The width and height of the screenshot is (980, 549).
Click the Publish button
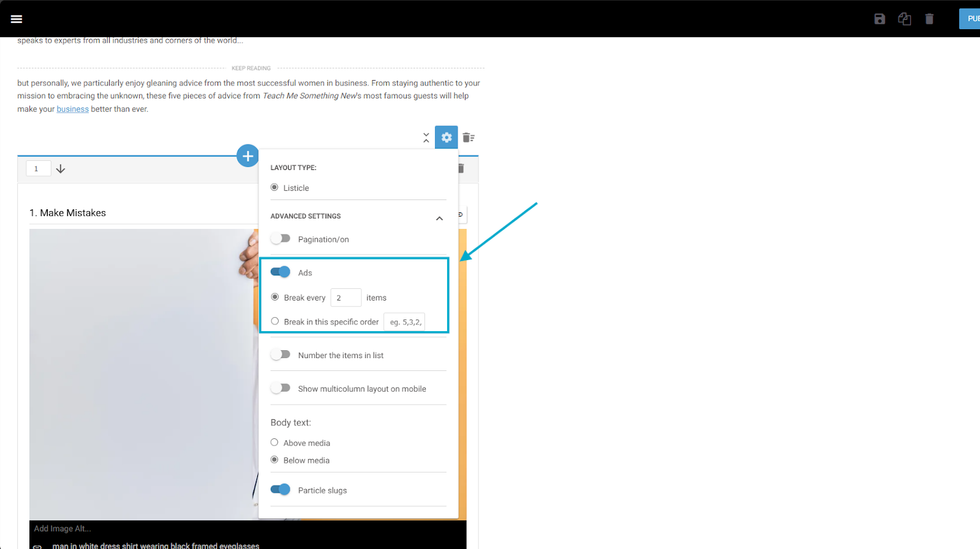pyautogui.click(x=968, y=19)
